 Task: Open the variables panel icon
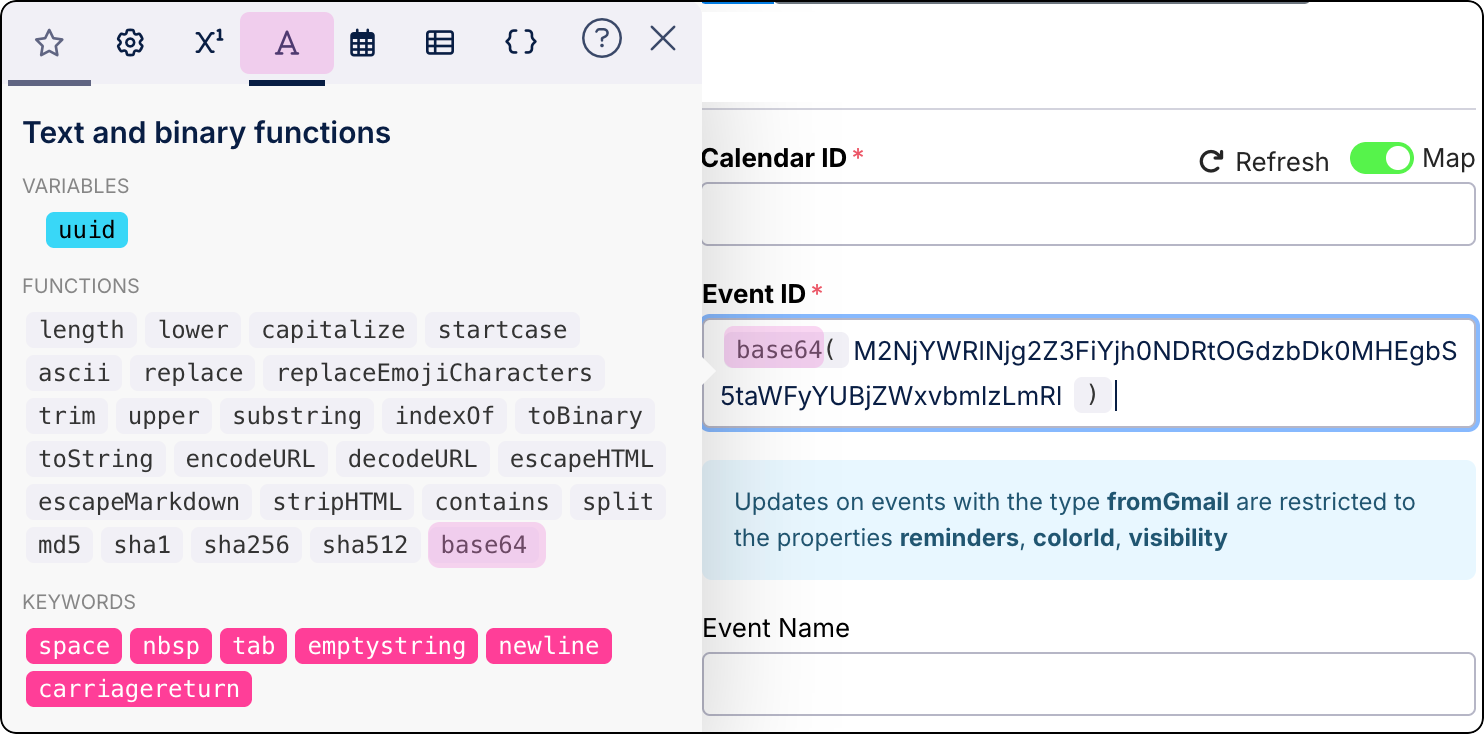pos(520,43)
